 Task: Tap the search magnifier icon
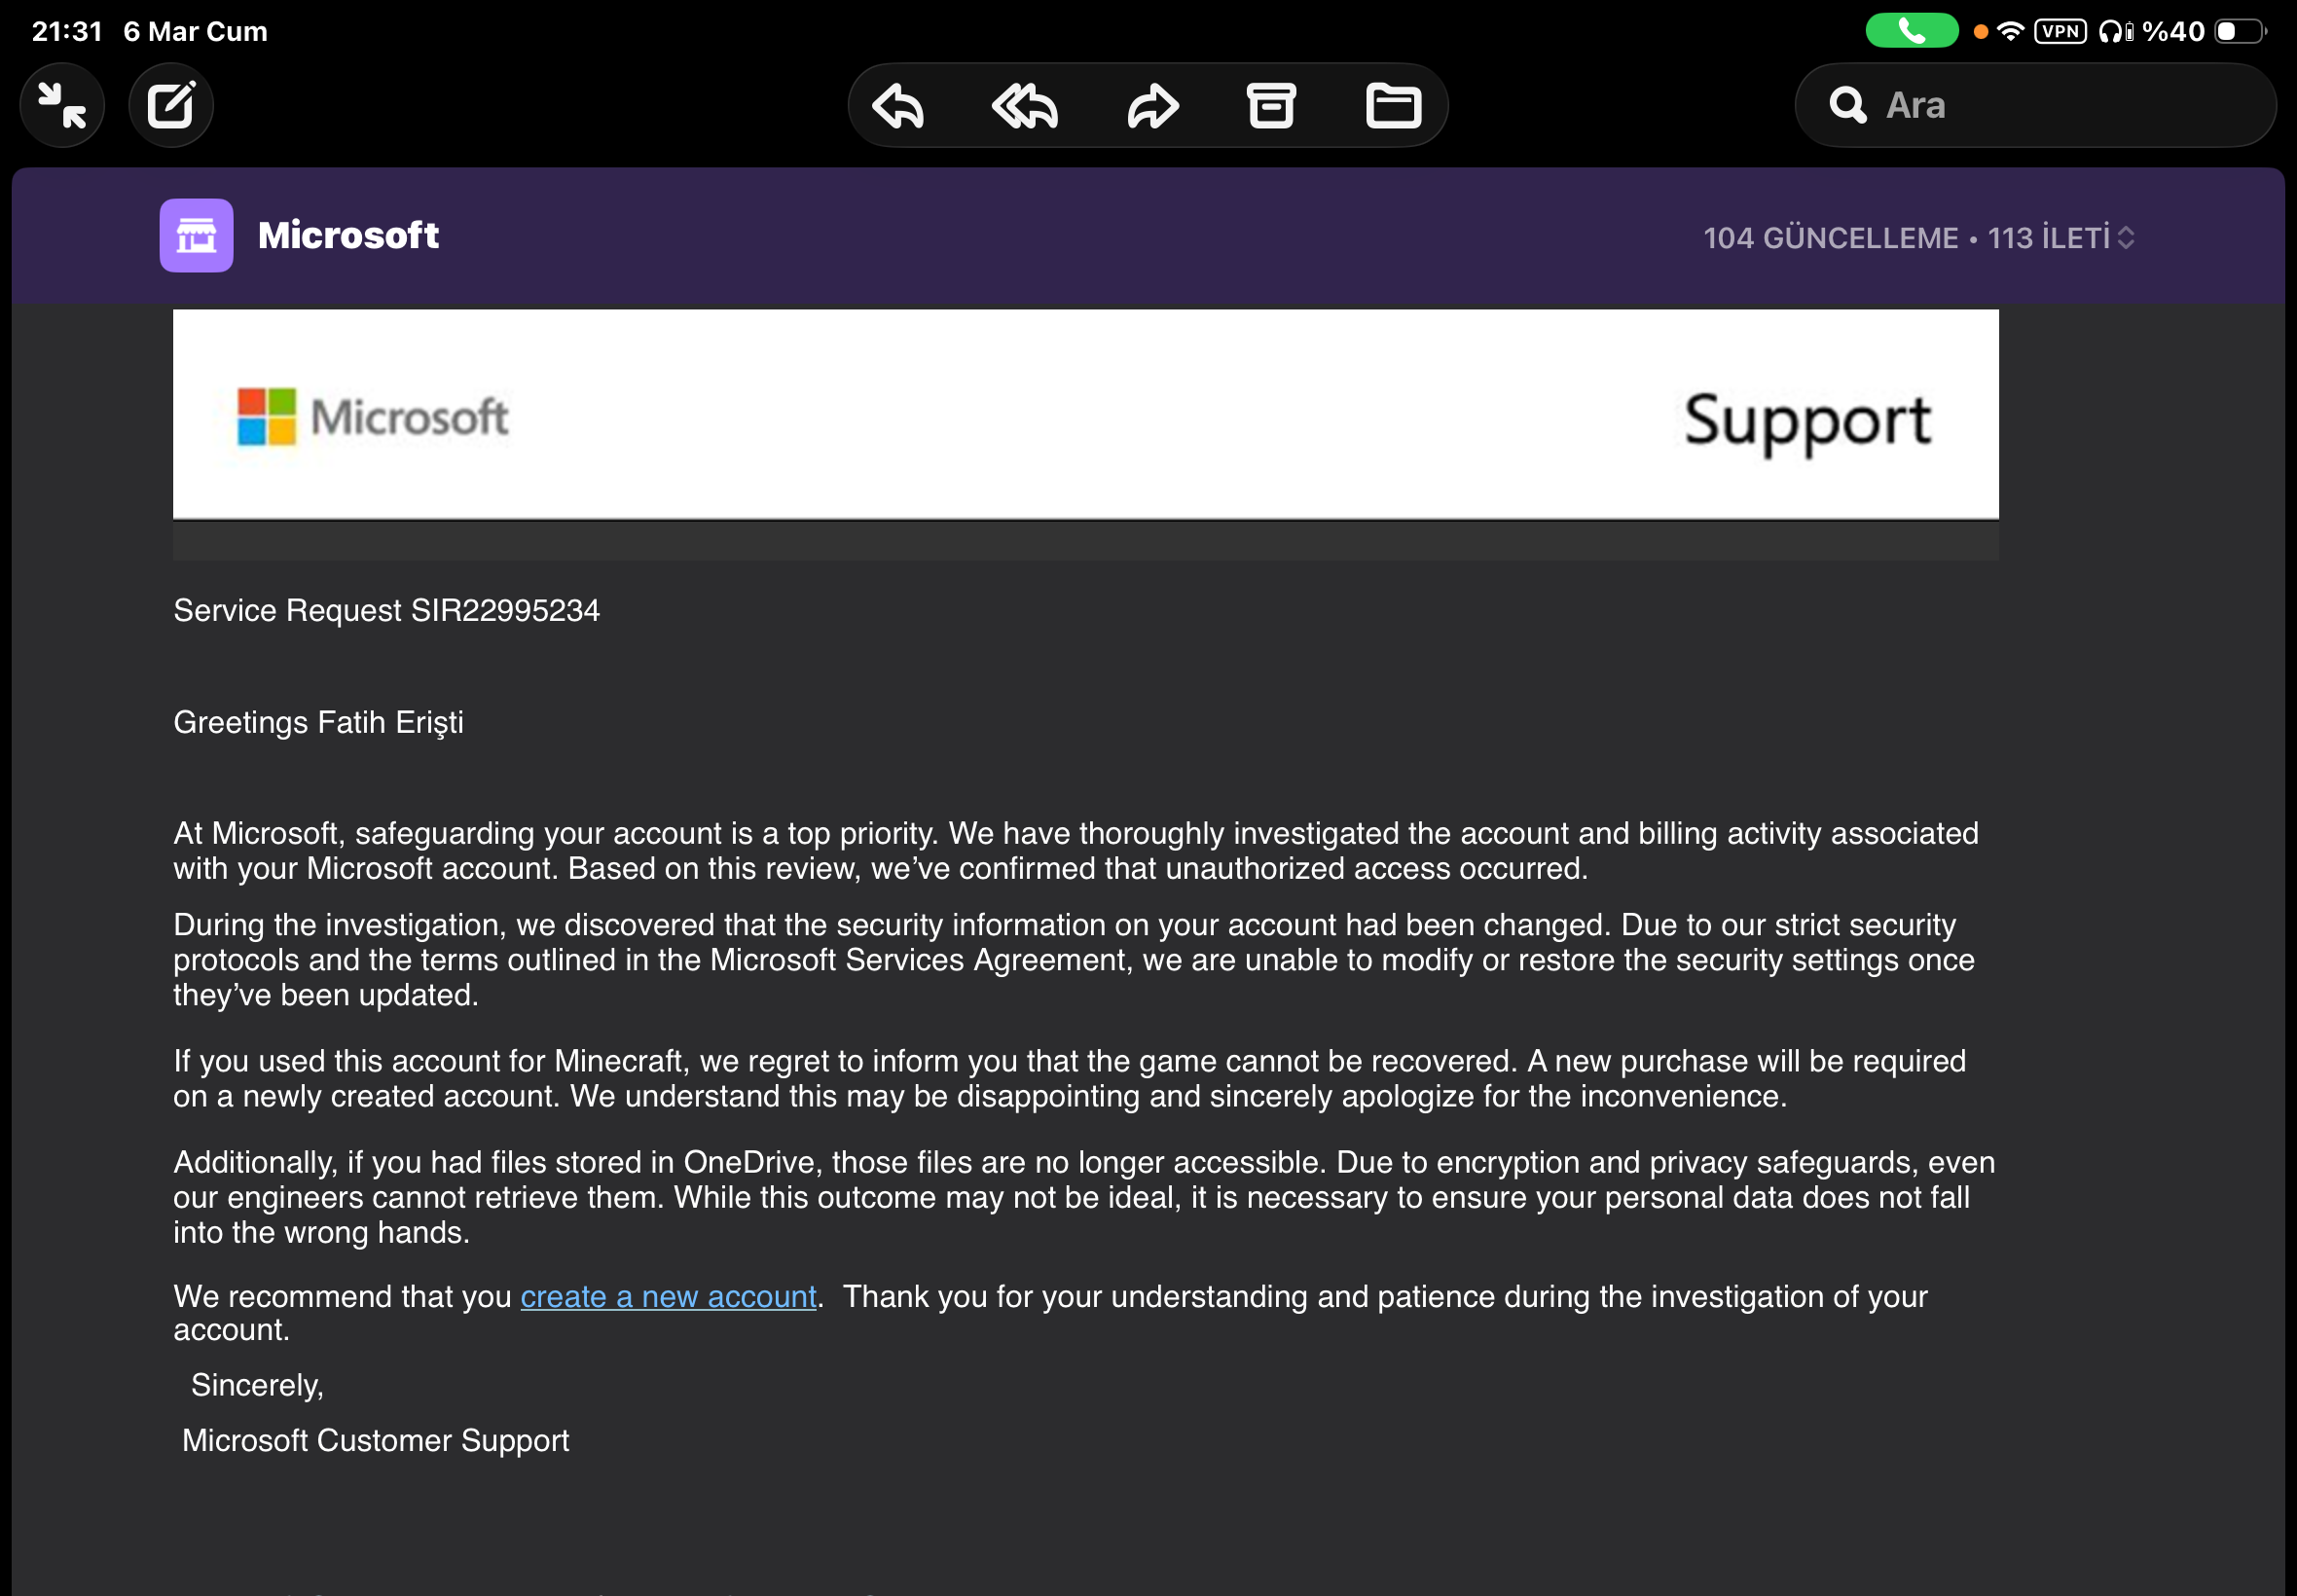pos(1847,105)
